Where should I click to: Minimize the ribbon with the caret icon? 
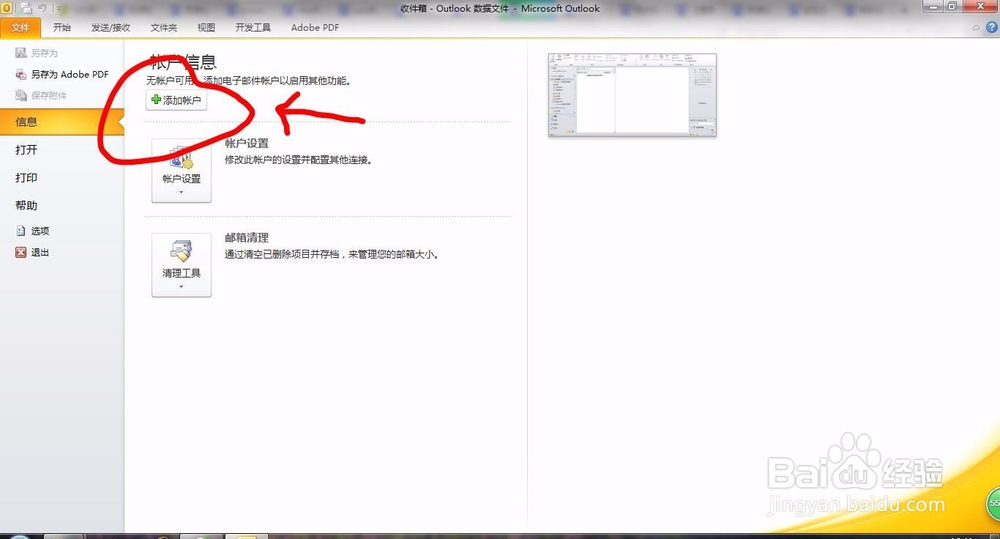coord(976,28)
